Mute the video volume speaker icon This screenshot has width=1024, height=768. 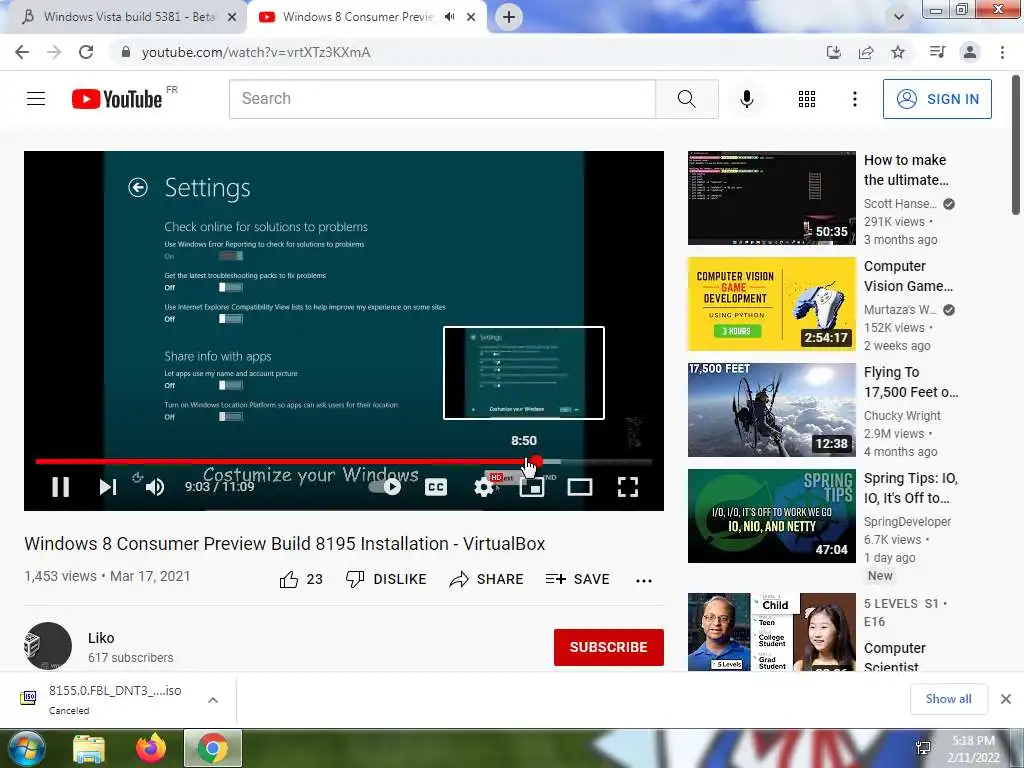155,487
